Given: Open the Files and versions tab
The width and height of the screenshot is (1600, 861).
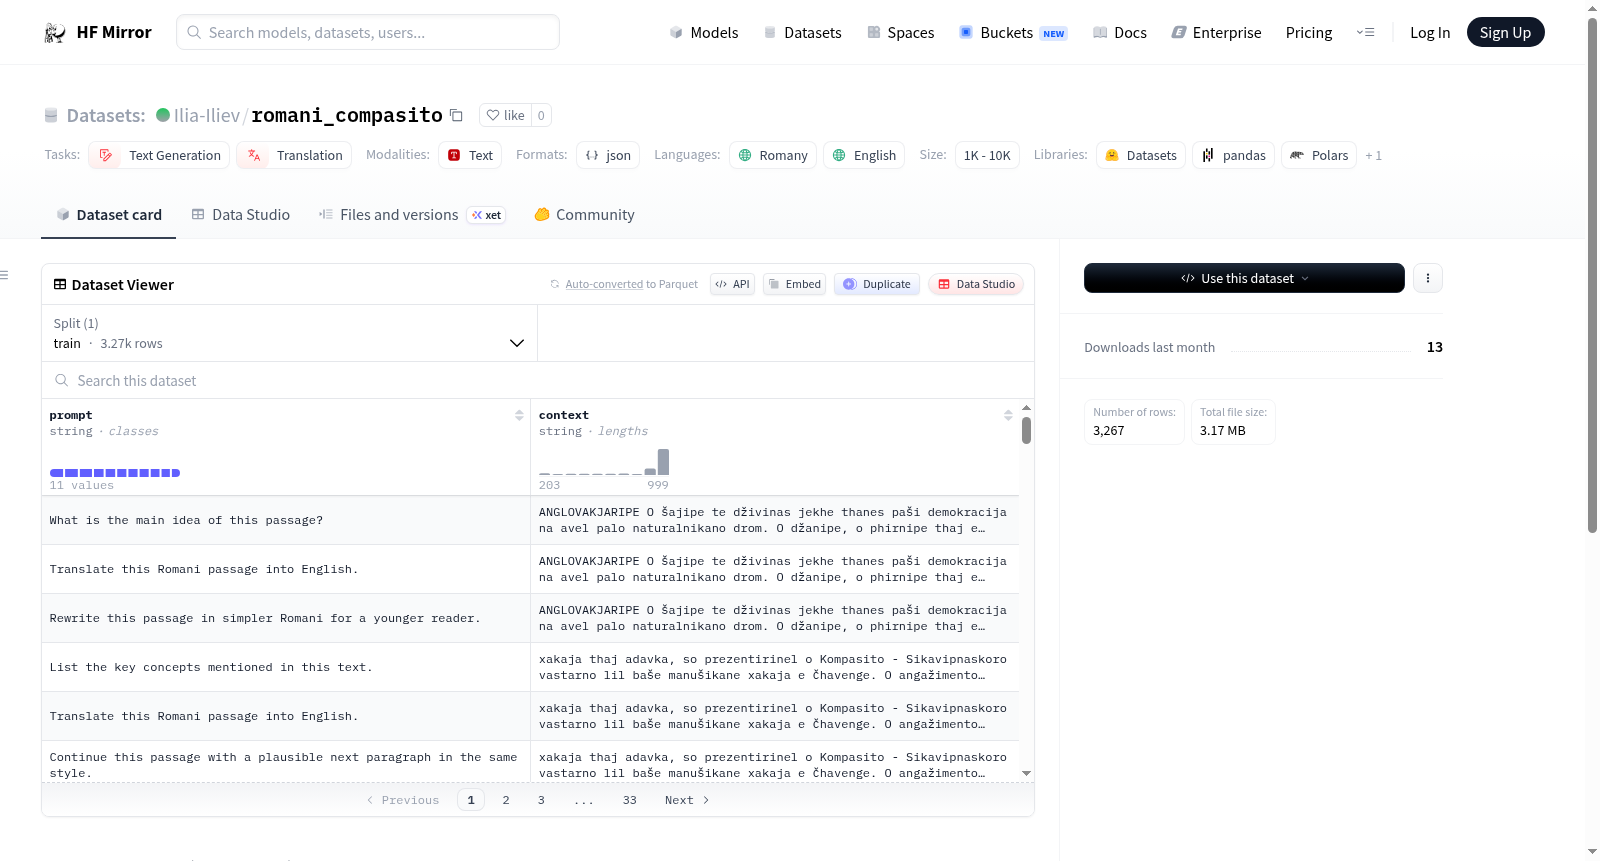Looking at the screenshot, I should tap(411, 215).
